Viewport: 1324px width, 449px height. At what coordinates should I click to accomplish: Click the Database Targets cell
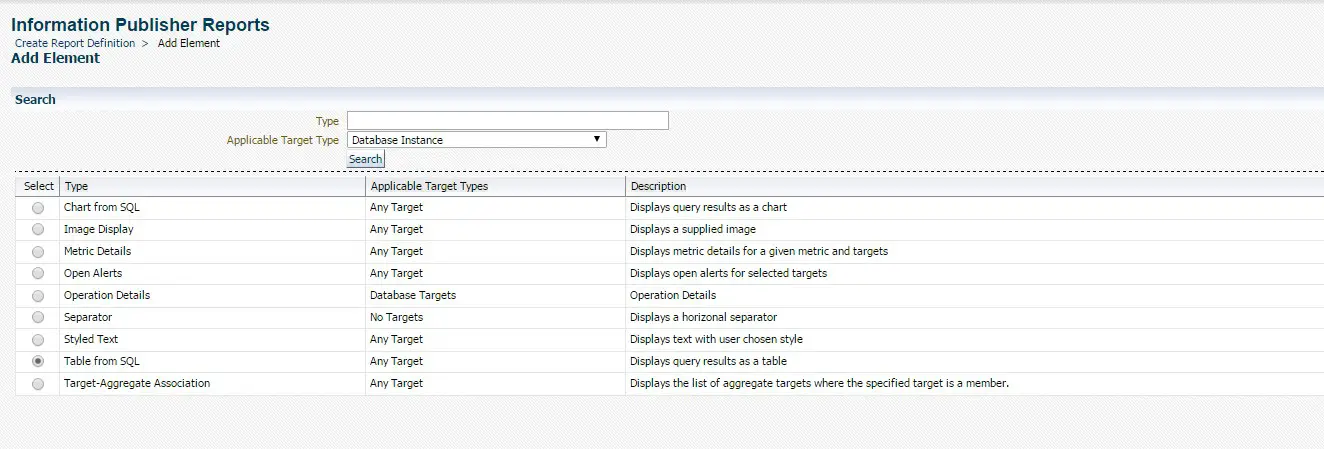[413, 295]
